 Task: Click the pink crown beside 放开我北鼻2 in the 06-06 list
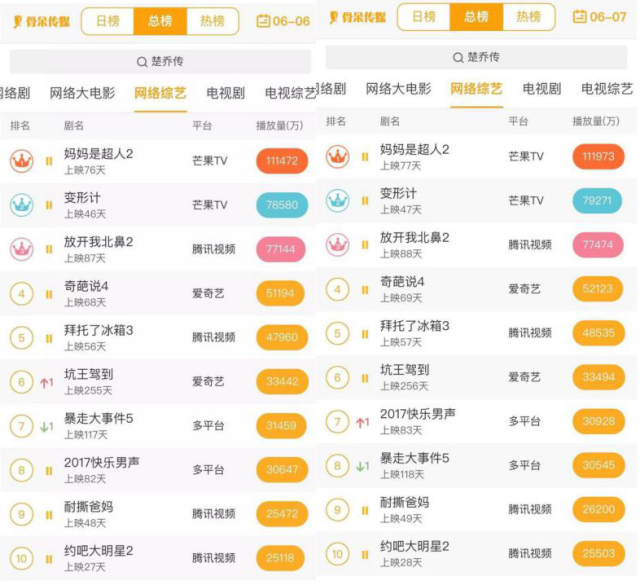coord(22,248)
